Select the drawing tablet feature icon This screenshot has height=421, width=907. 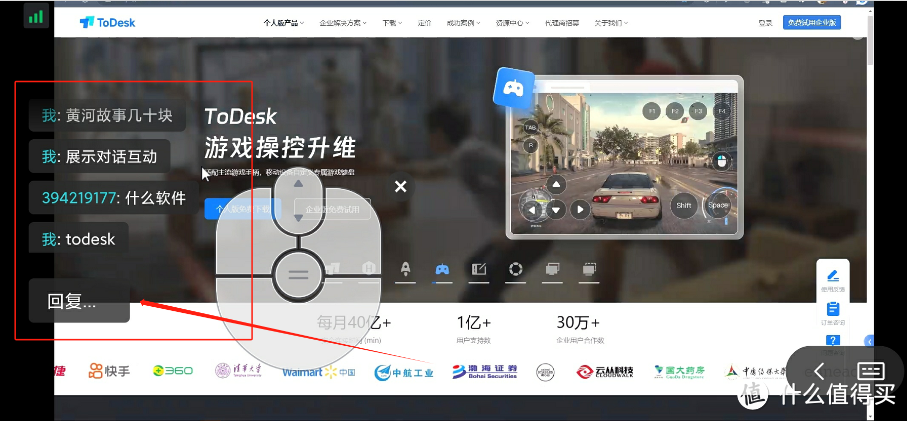point(479,269)
